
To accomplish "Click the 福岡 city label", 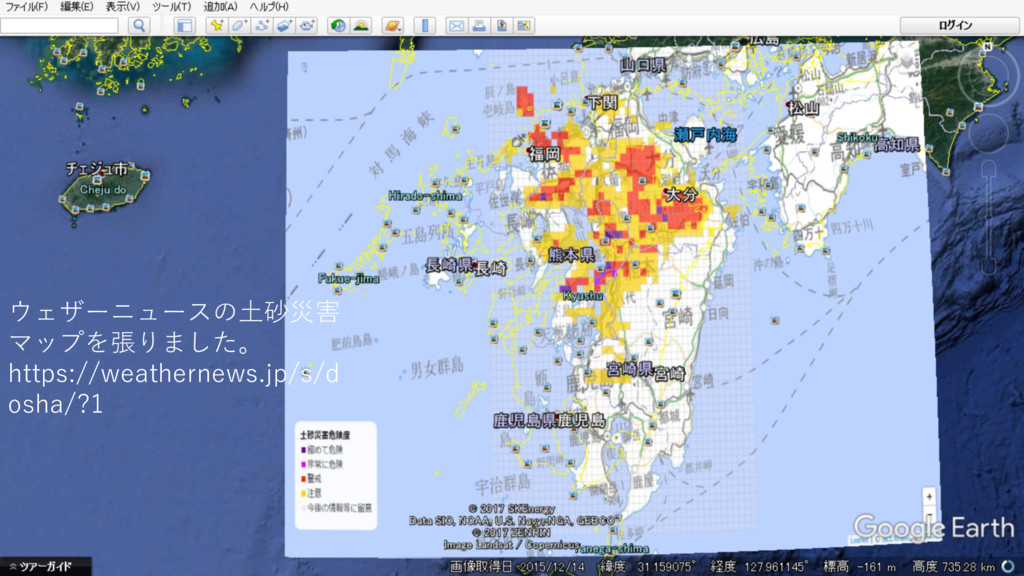I will click(x=545, y=154).
